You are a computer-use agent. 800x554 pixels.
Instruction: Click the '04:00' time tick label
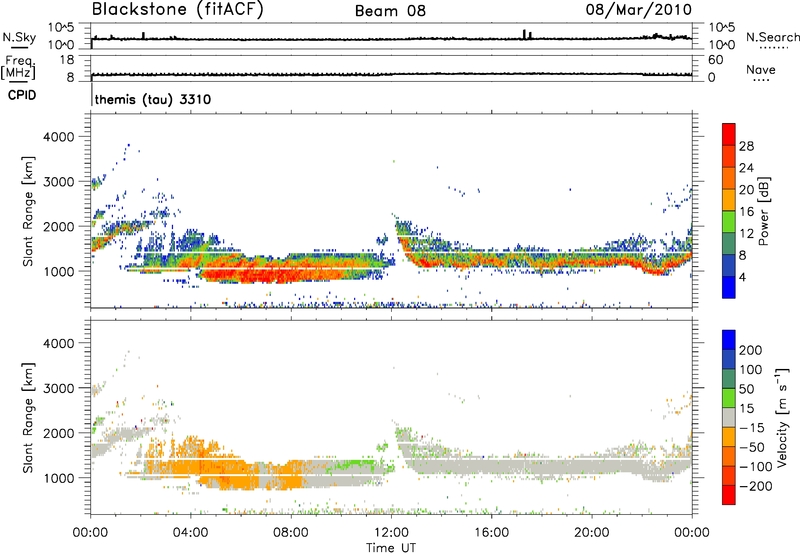(190, 533)
